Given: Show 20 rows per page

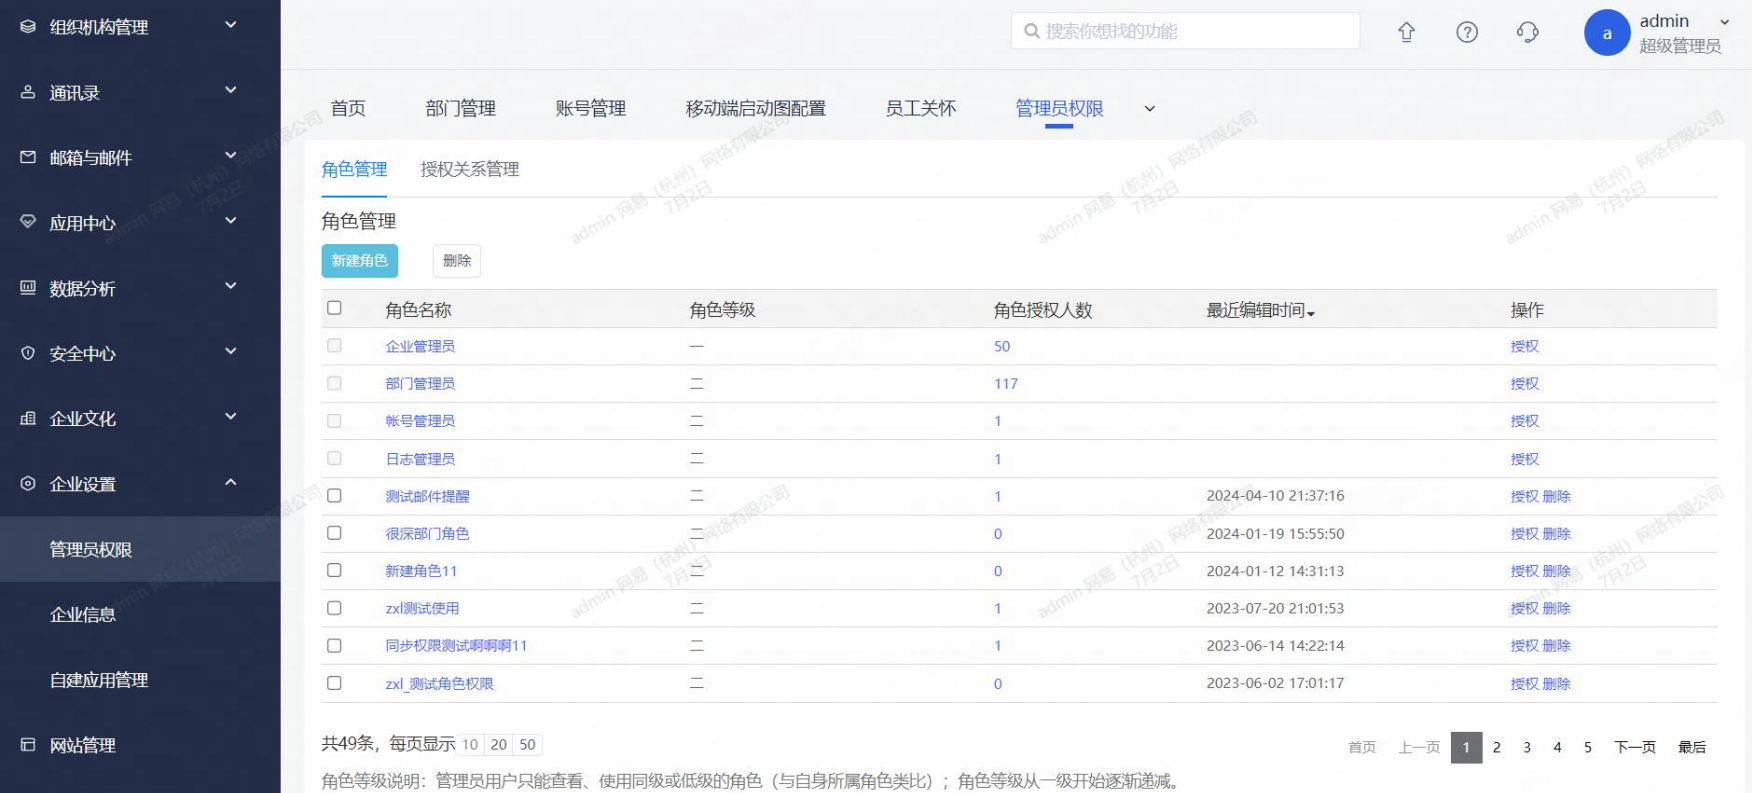Looking at the screenshot, I should [499, 744].
